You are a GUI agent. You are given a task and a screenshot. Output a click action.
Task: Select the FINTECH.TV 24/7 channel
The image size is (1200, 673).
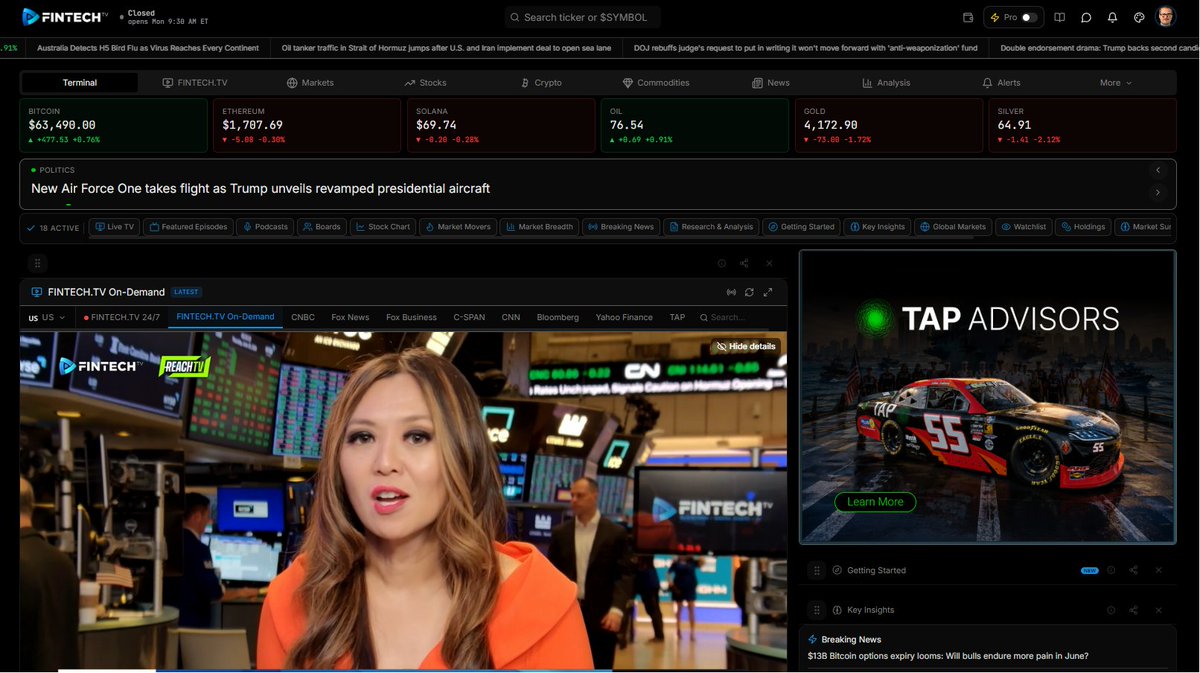click(122, 318)
